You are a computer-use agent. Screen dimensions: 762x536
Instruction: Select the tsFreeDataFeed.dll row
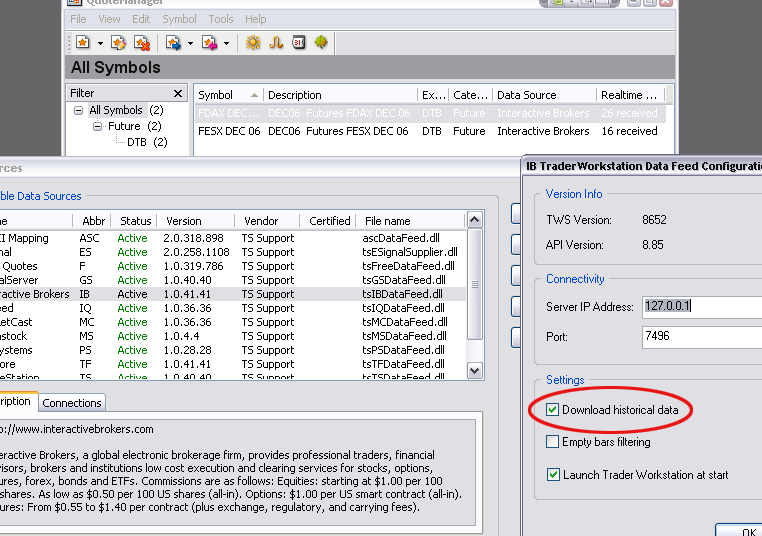[232, 266]
